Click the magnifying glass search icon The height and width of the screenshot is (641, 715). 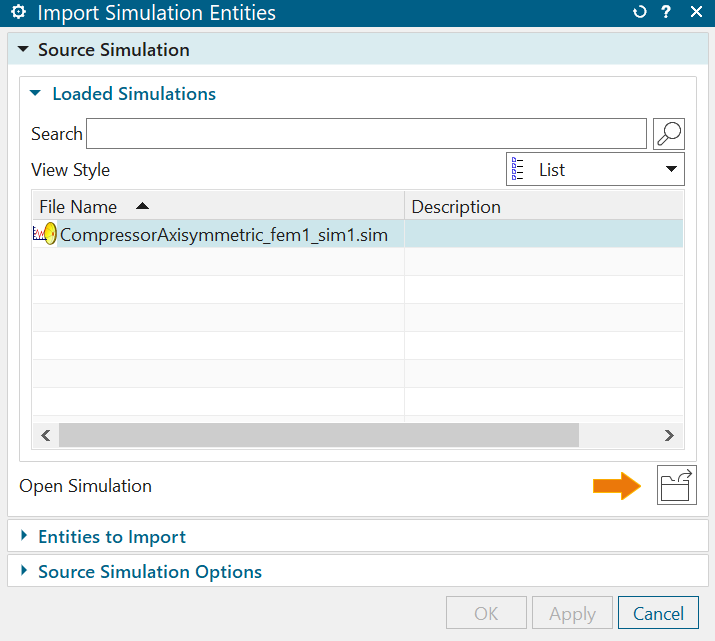[668, 134]
